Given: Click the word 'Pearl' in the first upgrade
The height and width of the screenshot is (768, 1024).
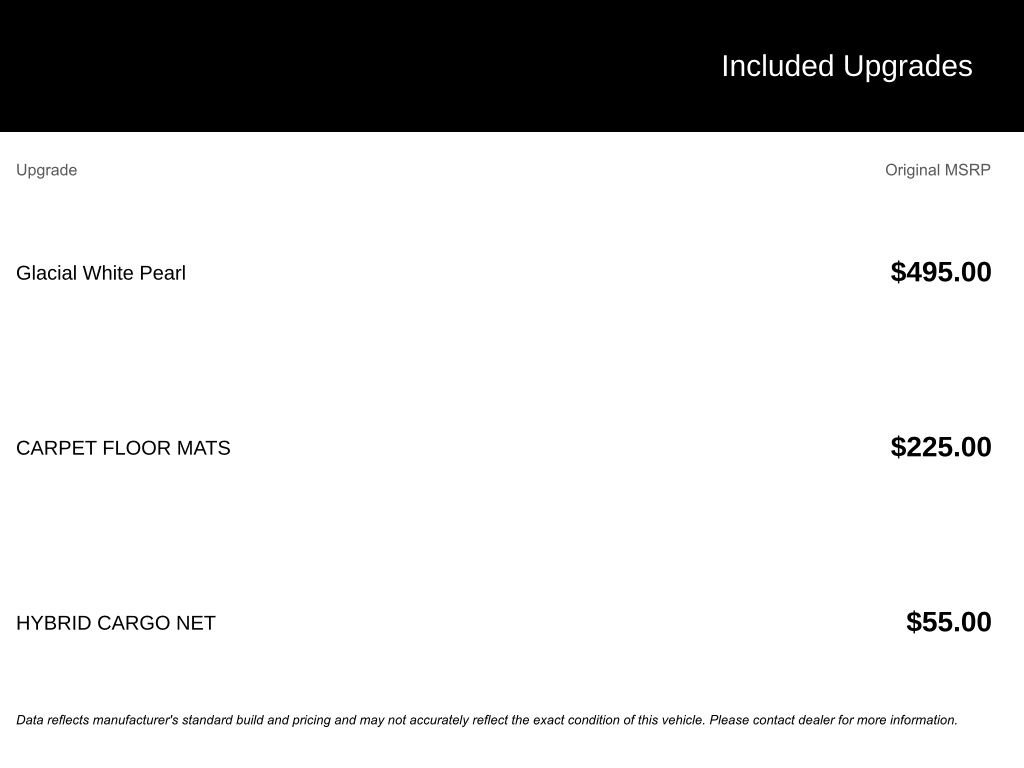Looking at the screenshot, I should (x=162, y=273).
